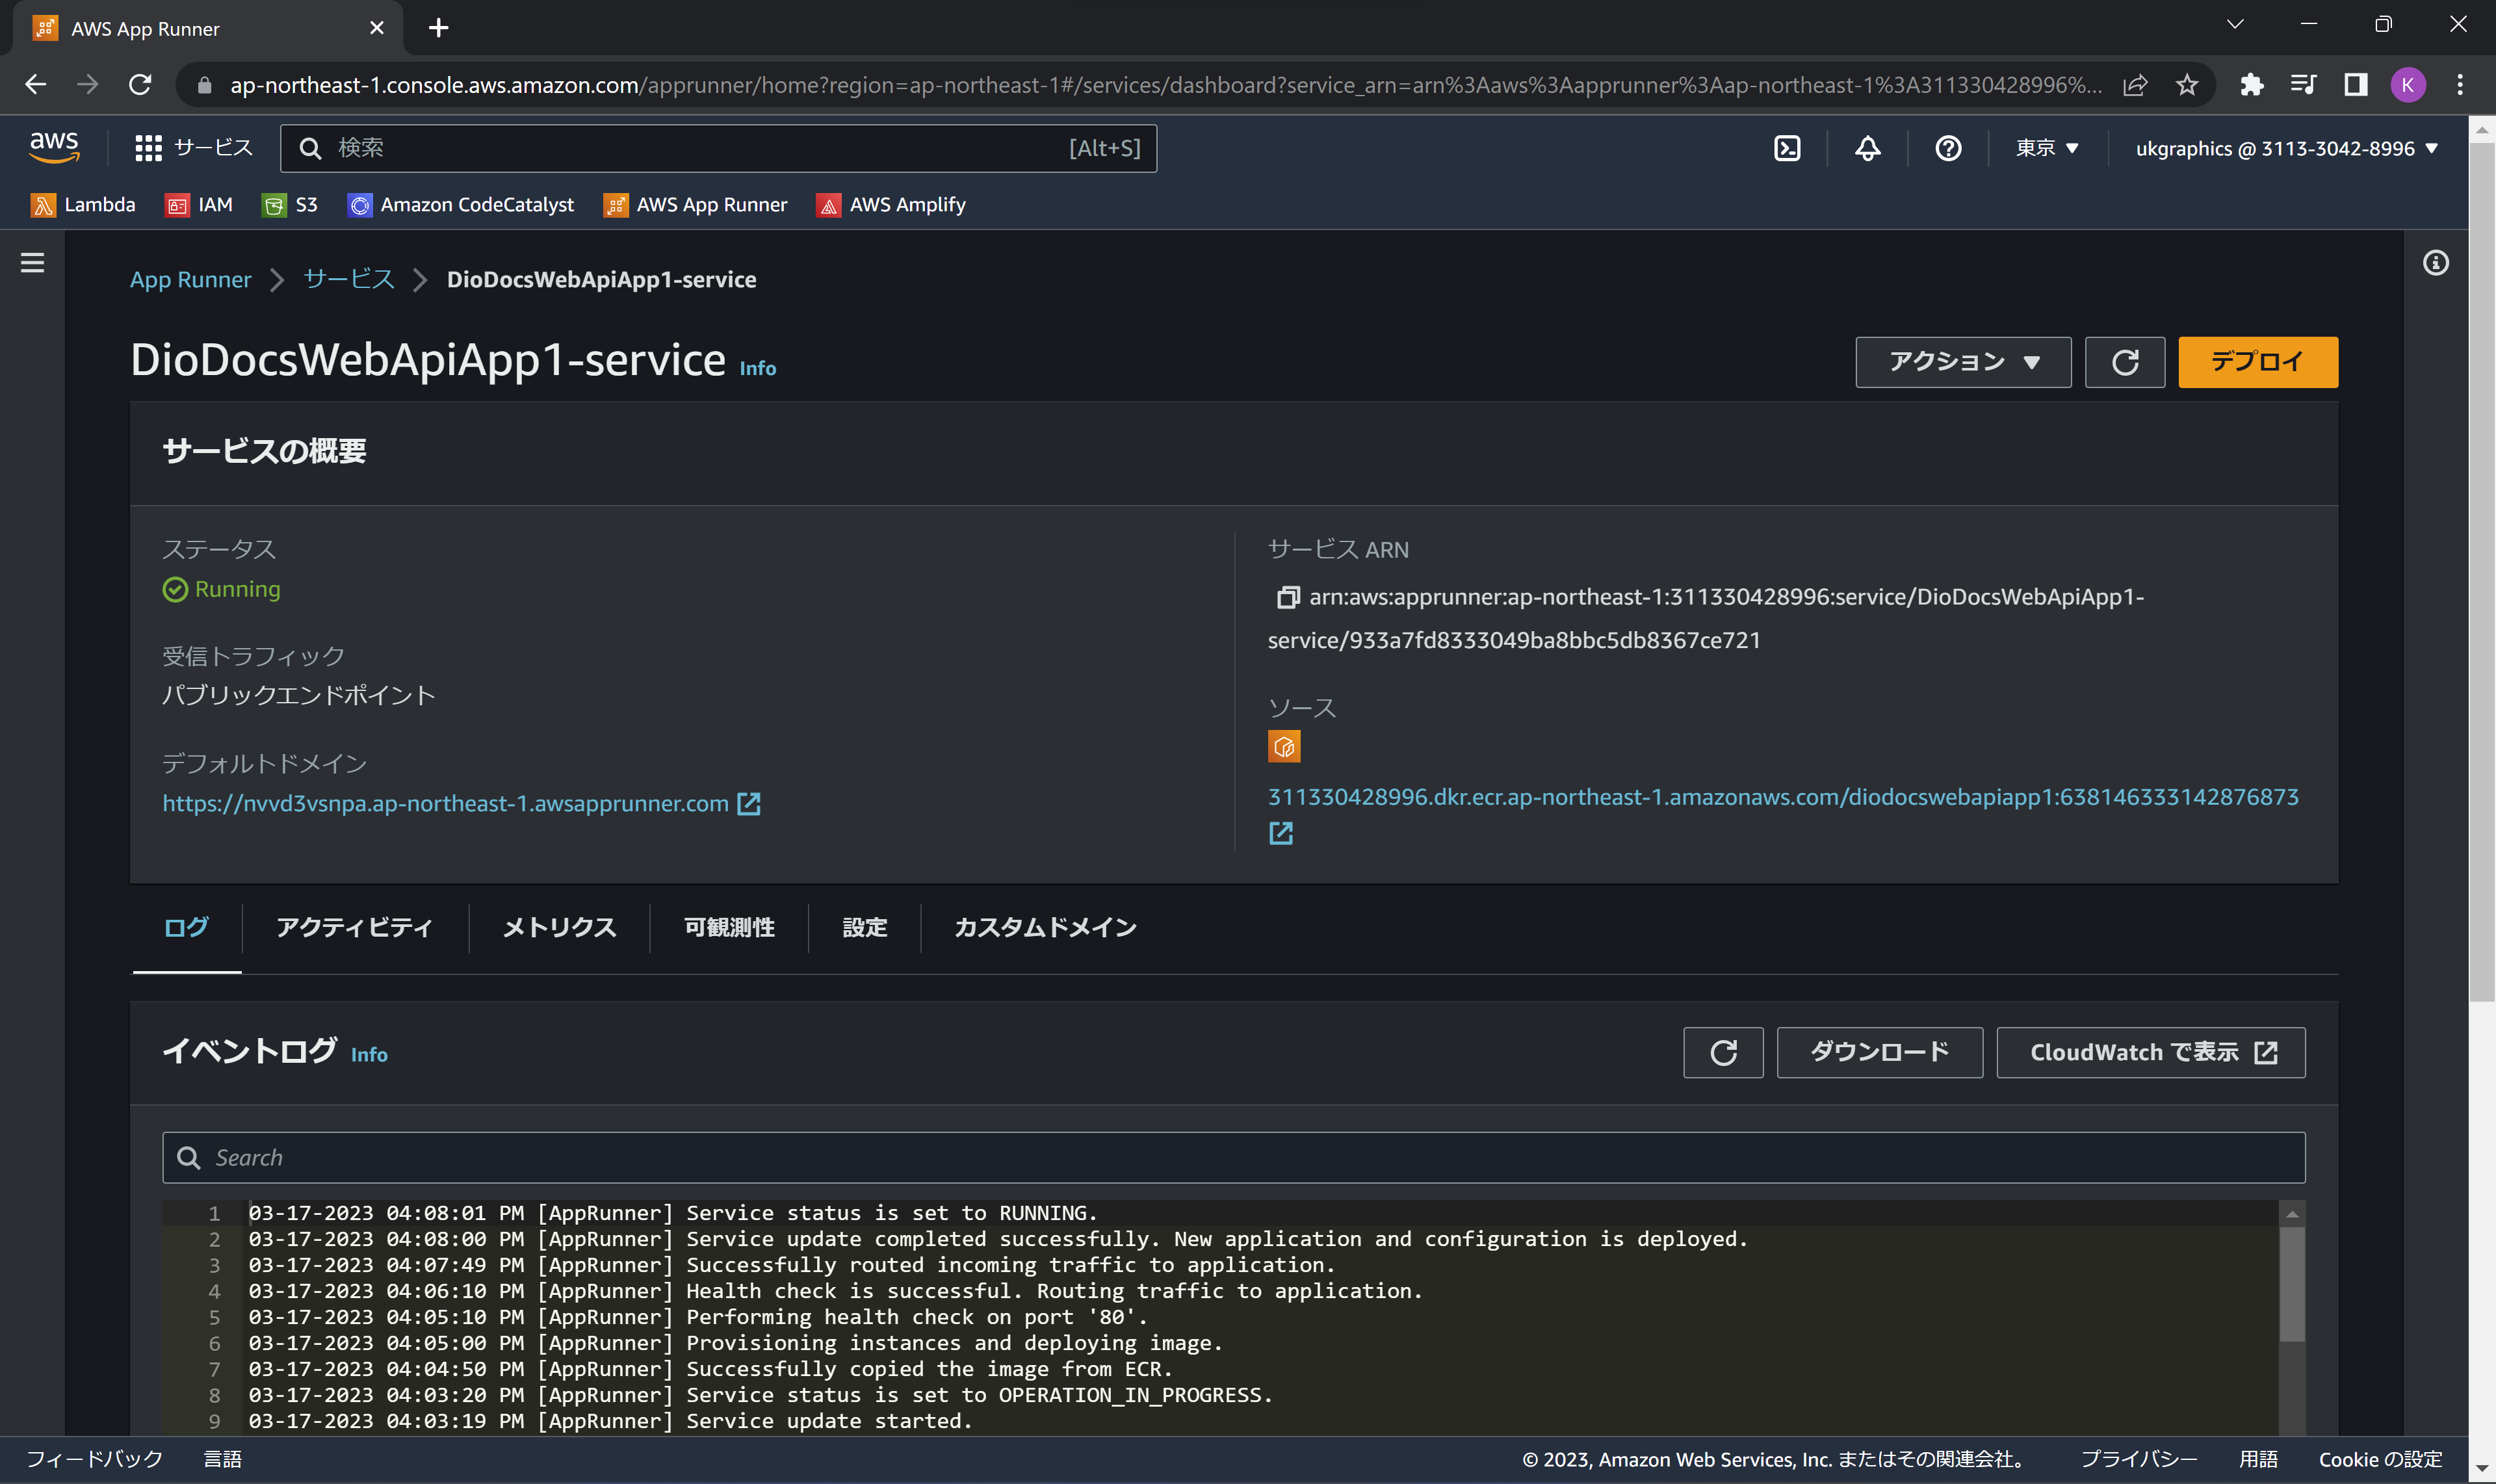The height and width of the screenshot is (1484, 2496).
Task: Click the event log Search field
Action: 1233,1157
